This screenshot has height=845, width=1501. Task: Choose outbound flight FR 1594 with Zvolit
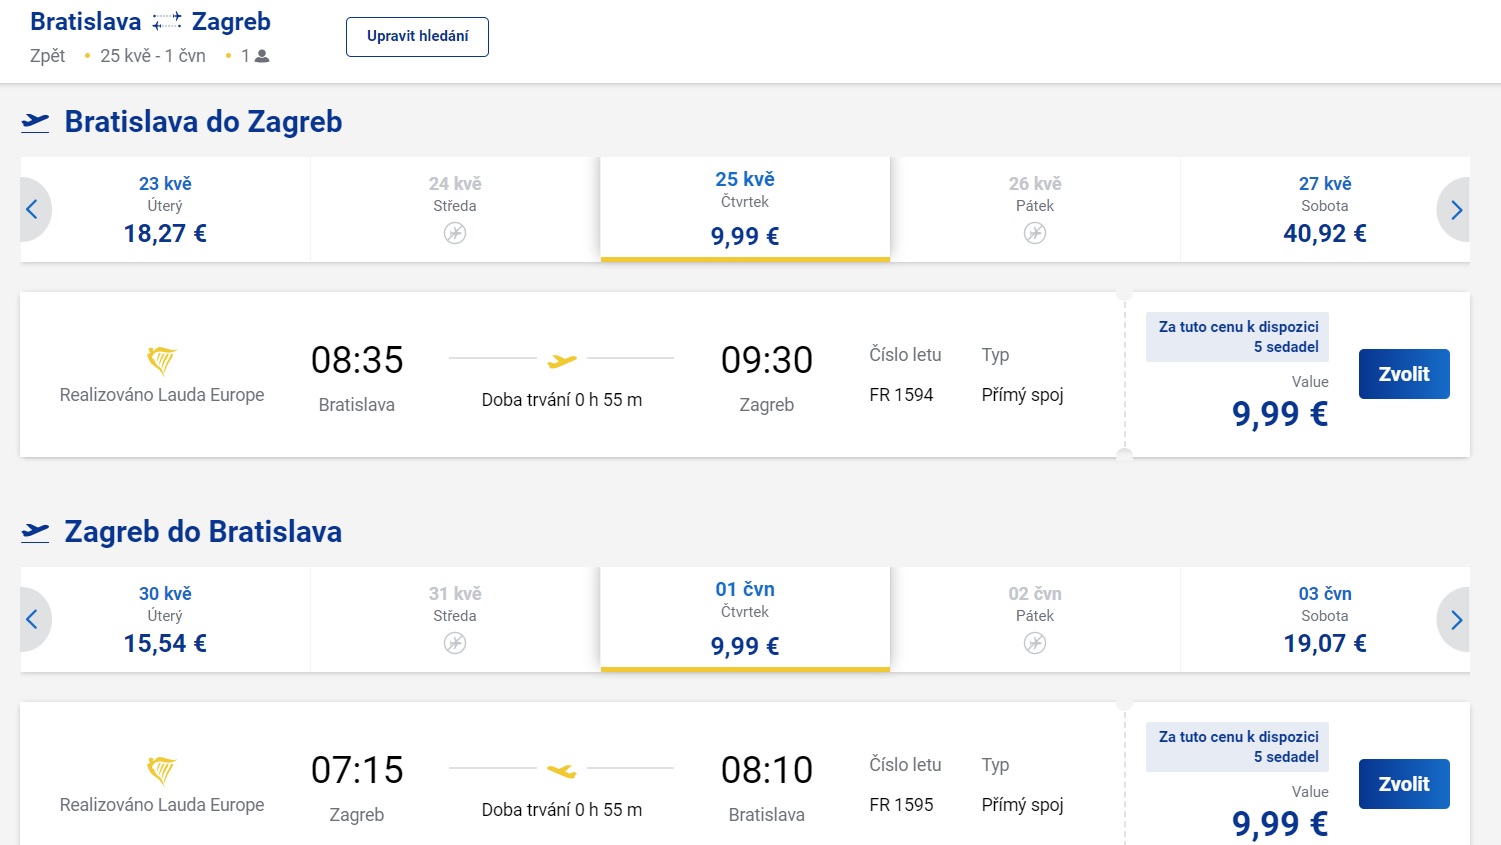[x=1403, y=374]
